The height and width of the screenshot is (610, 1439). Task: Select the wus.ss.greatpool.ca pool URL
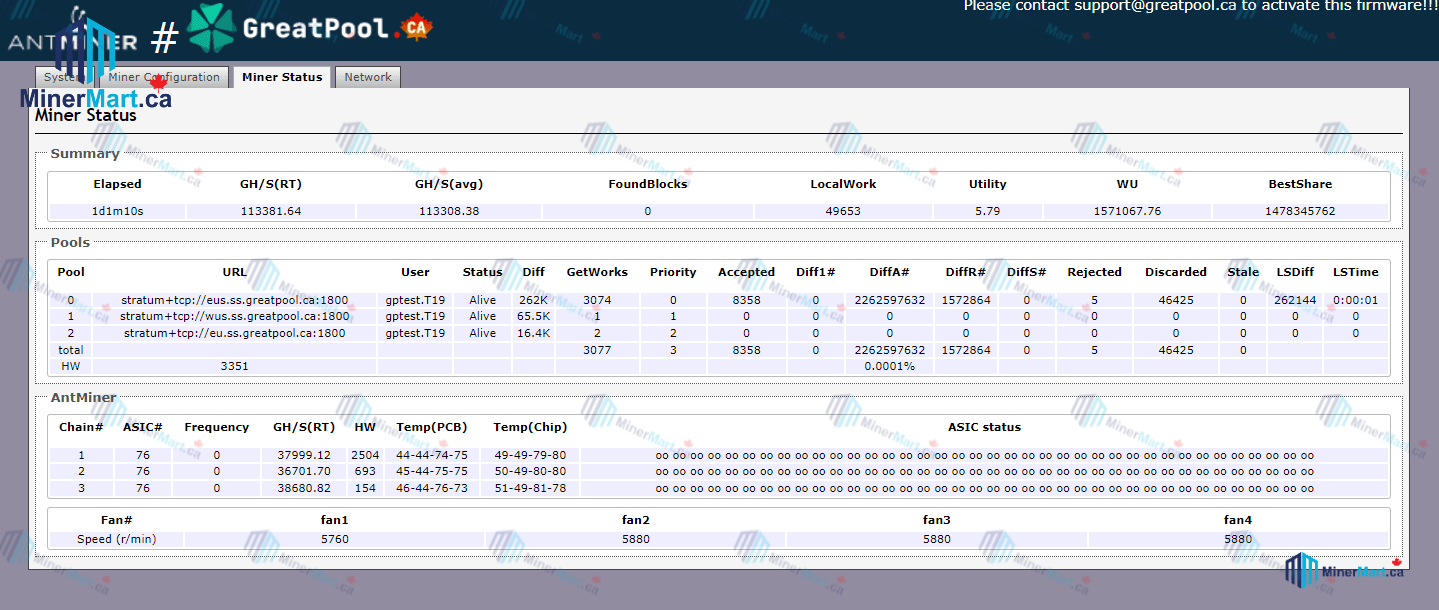[235, 317]
